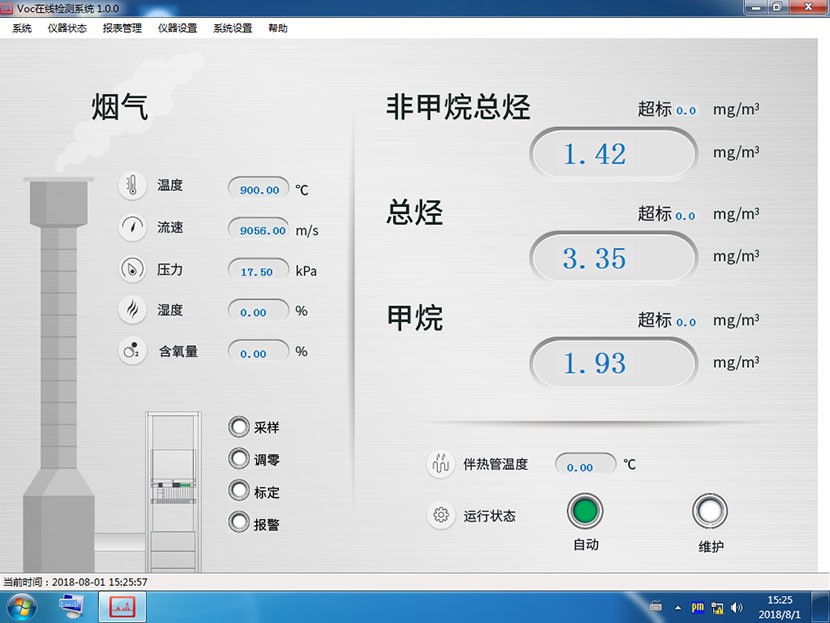Click the analyzer cabinet image
Viewport: 830px width, 623px height.
(x=174, y=490)
